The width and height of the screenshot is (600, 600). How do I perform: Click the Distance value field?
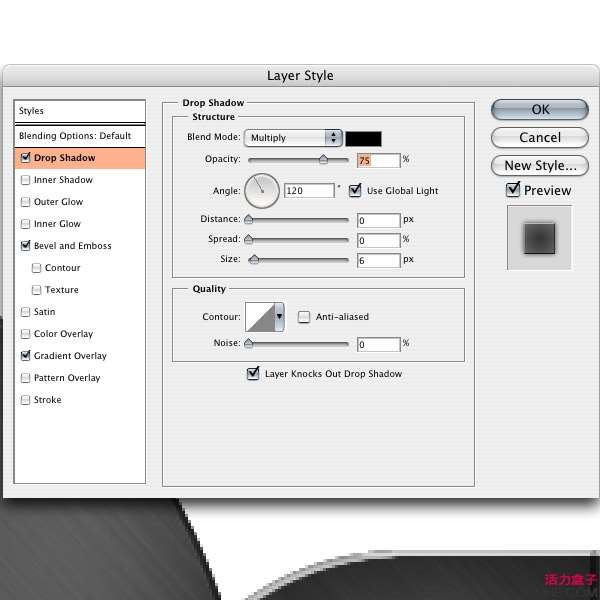[x=378, y=220]
